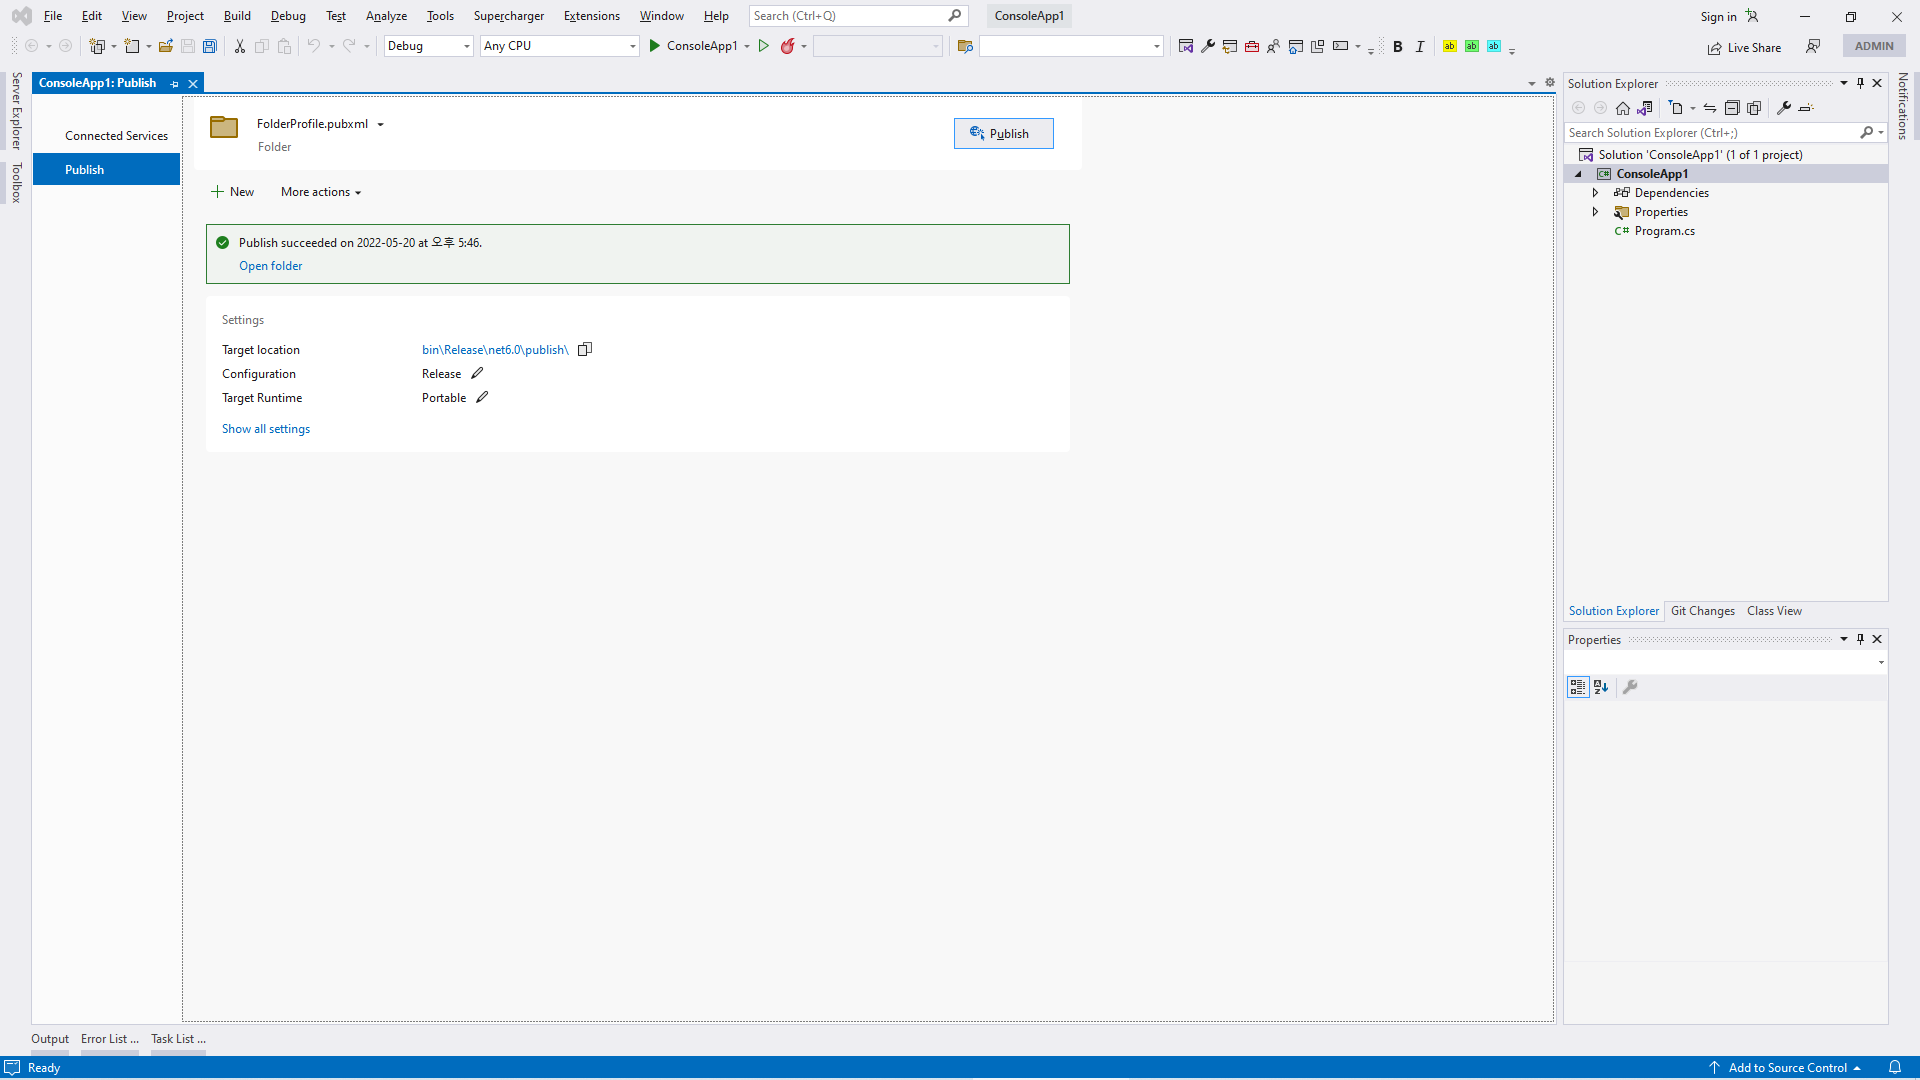Click the Hot Reload flame icon
The width and height of the screenshot is (1920, 1080).
[x=788, y=46]
